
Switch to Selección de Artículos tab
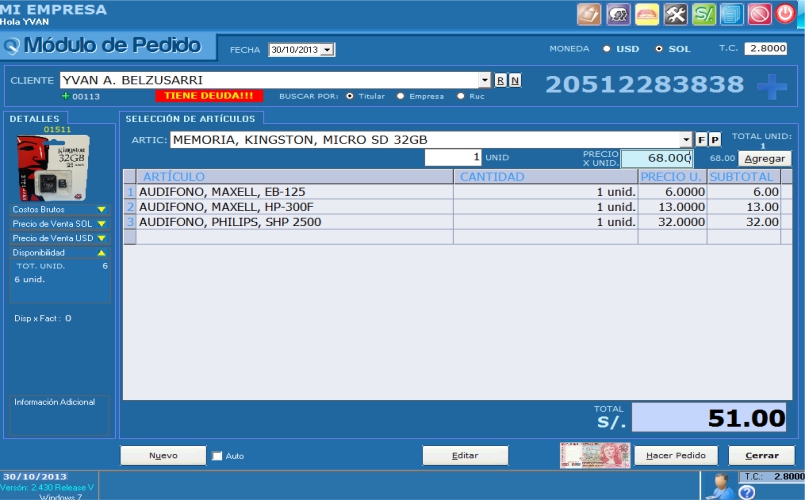tap(190, 119)
